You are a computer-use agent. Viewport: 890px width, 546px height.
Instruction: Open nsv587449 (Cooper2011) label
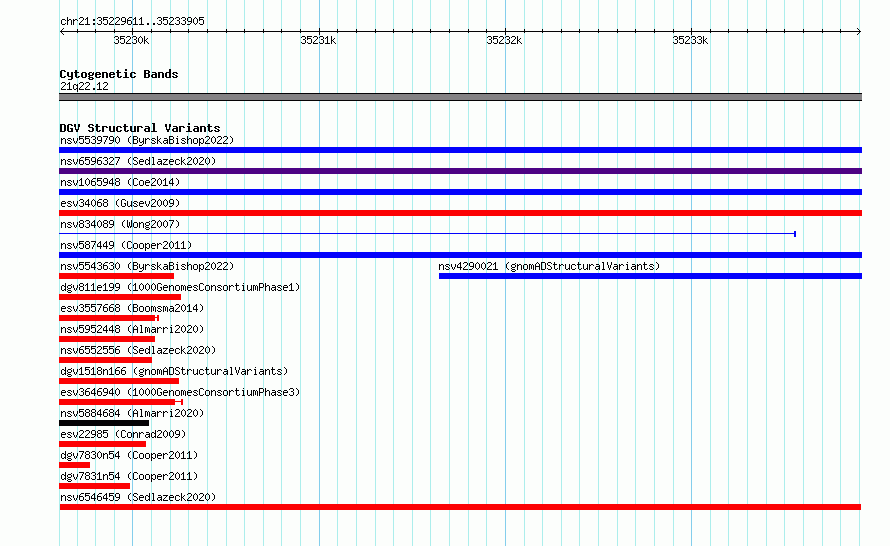(x=126, y=245)
